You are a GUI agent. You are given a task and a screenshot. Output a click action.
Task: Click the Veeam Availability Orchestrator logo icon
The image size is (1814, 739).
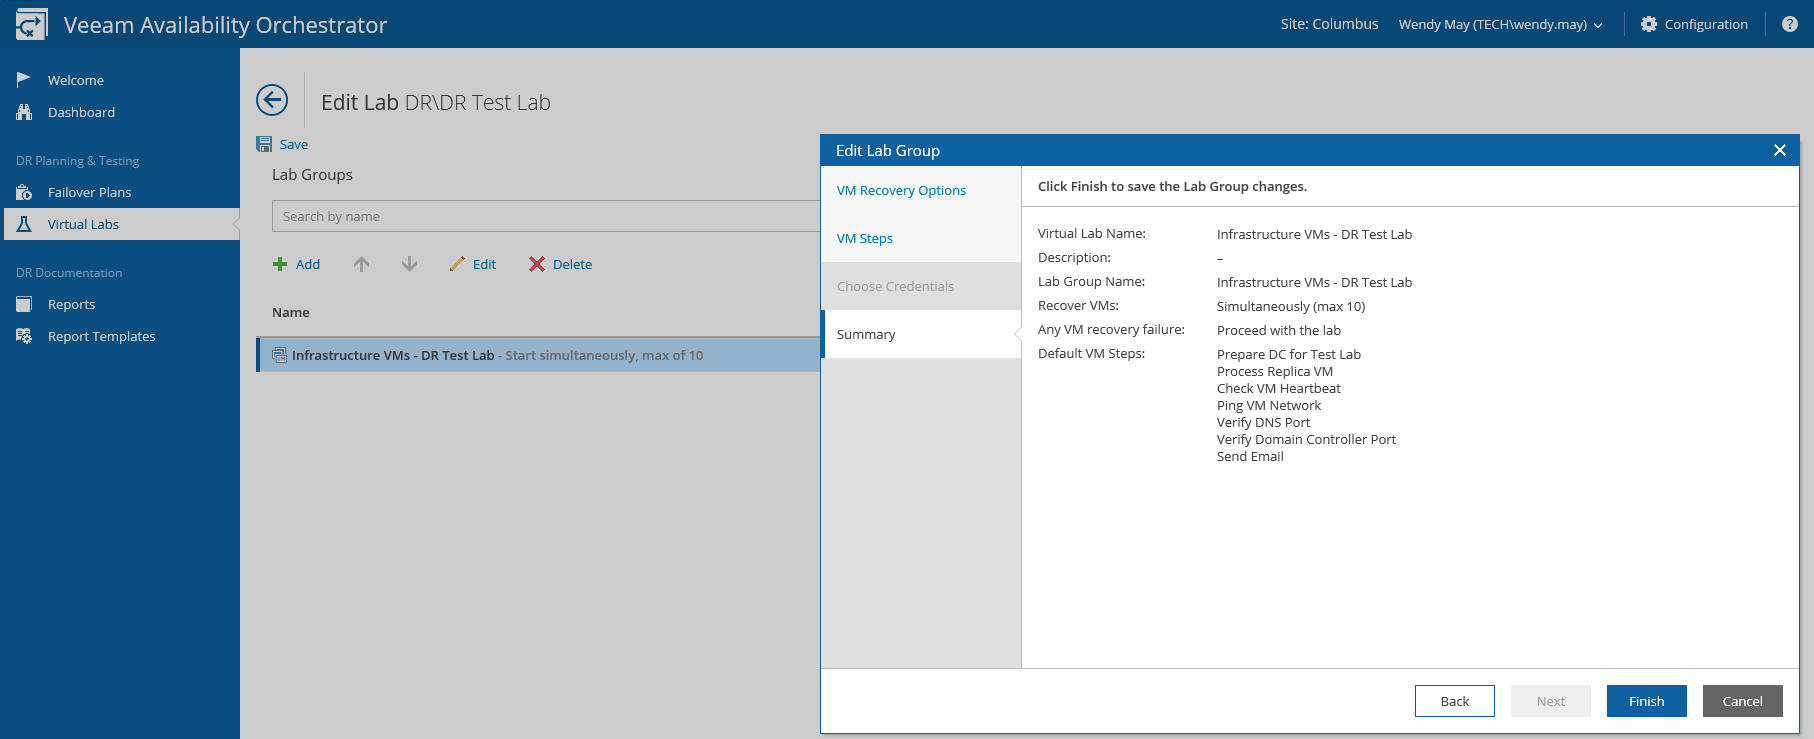click(x=31, y=24)
